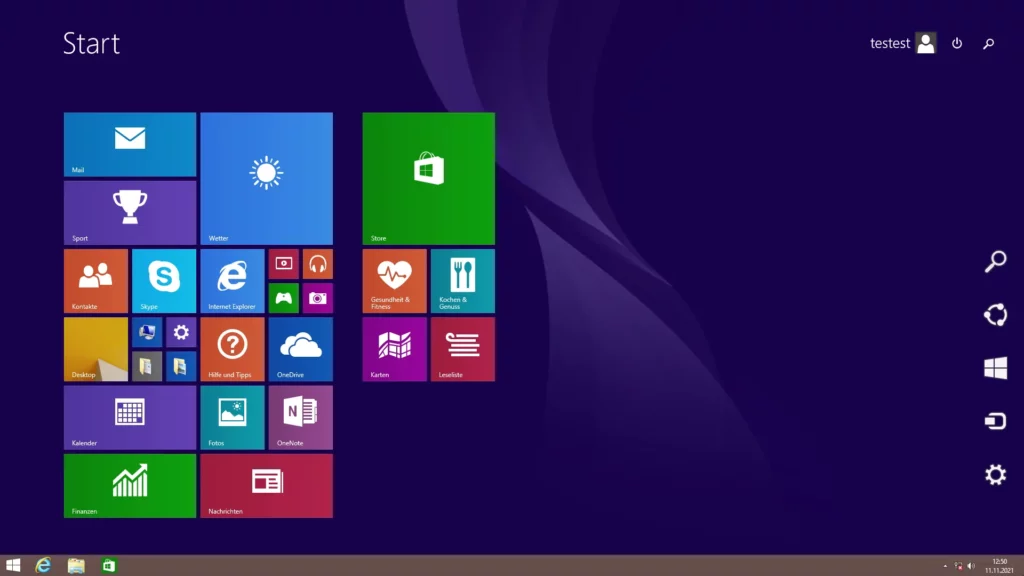1024x576 pixels.
Task: Open the Internet Explorer tile
Action: [x=232, y=280]
